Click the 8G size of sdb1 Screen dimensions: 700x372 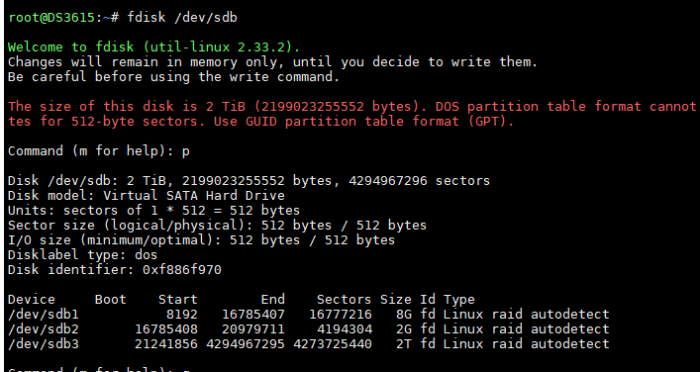point(403,314)
